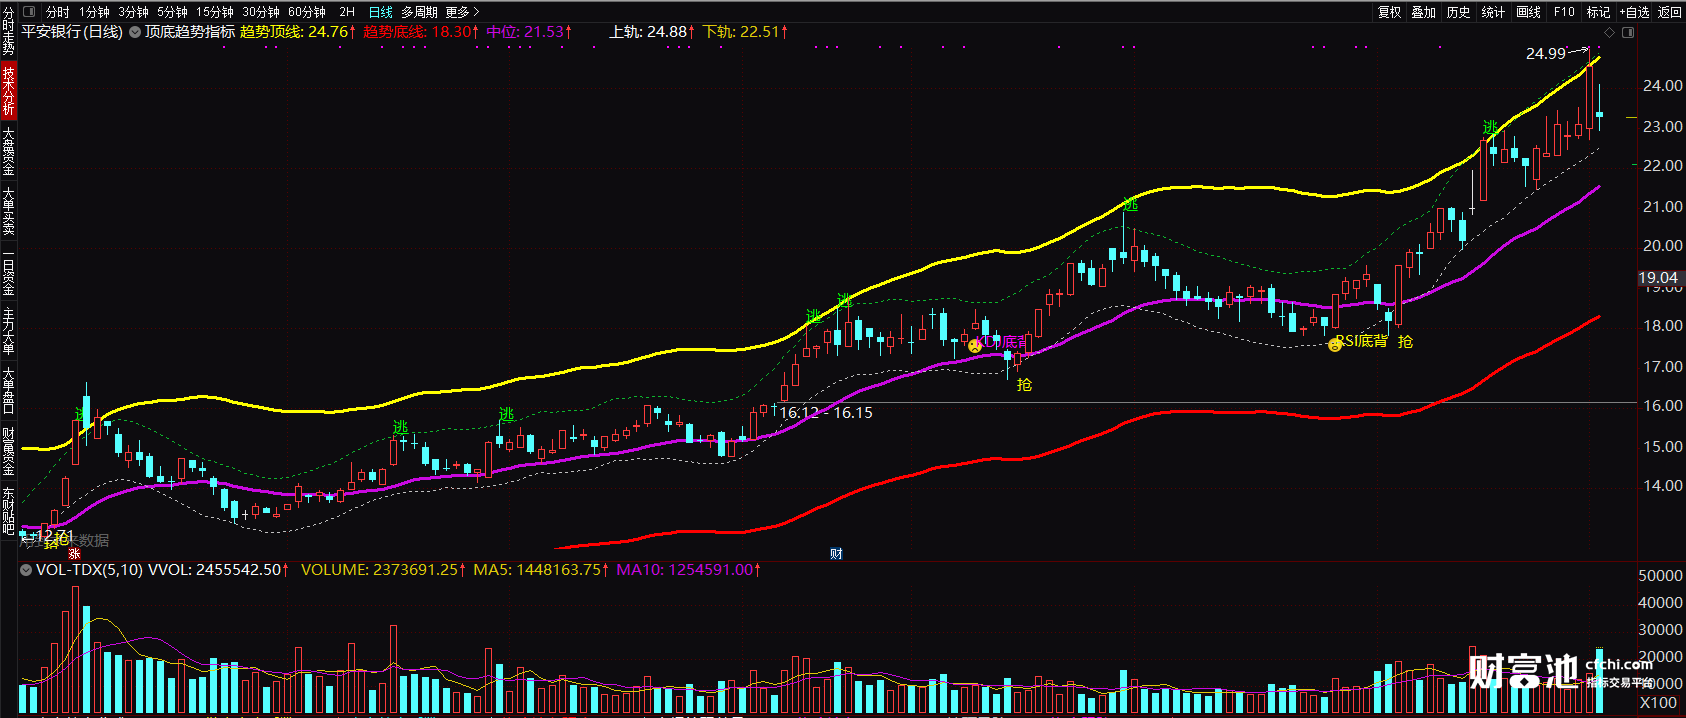Click the 返回 back button
1686x718 pixels.
1669,12
